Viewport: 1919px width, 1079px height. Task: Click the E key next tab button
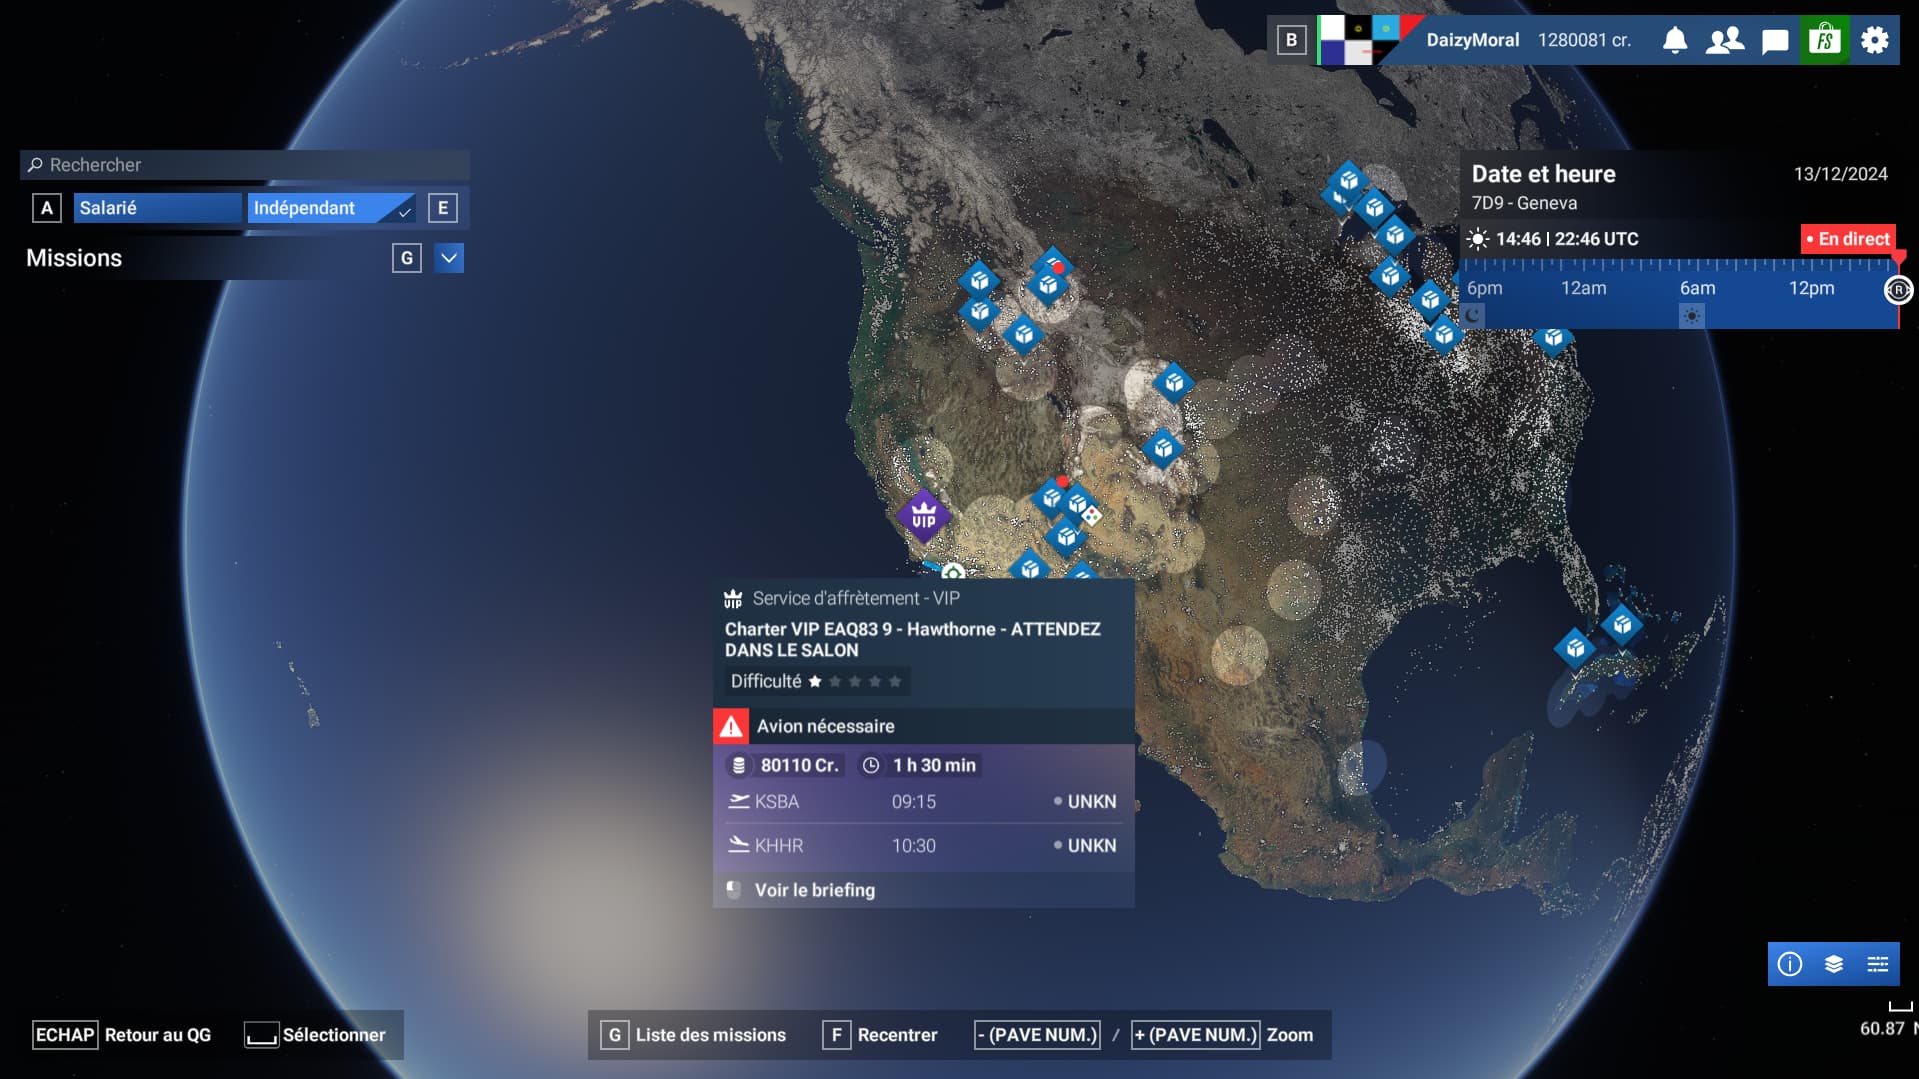click(443, 208)
